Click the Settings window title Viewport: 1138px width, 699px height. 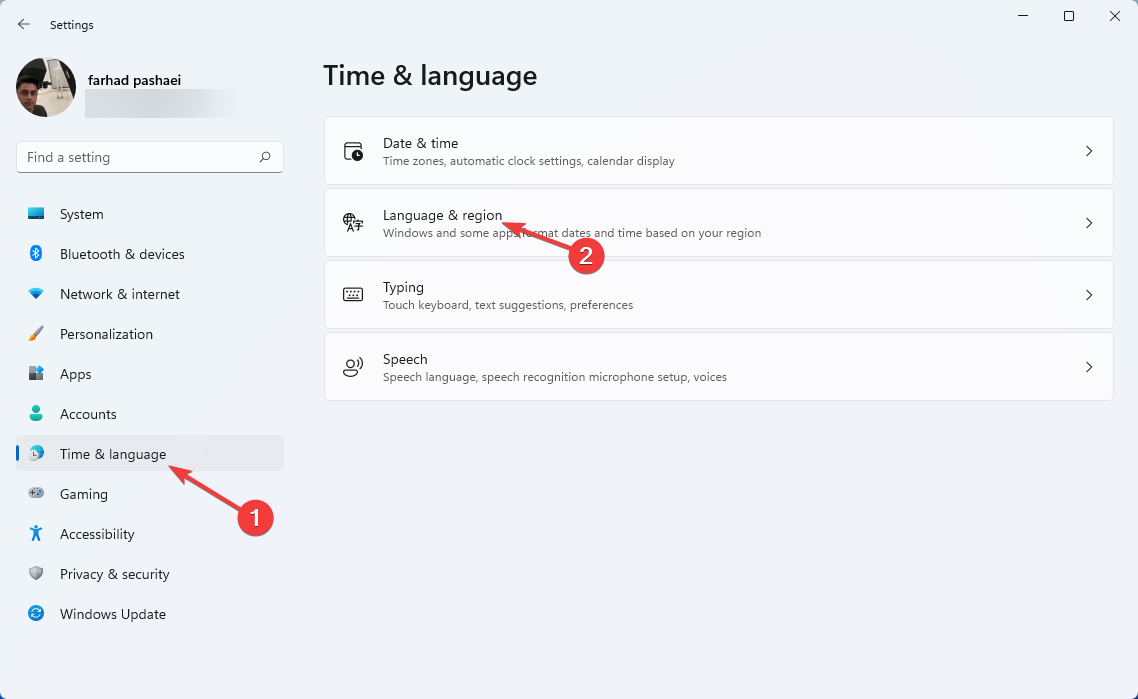[71, 25]
